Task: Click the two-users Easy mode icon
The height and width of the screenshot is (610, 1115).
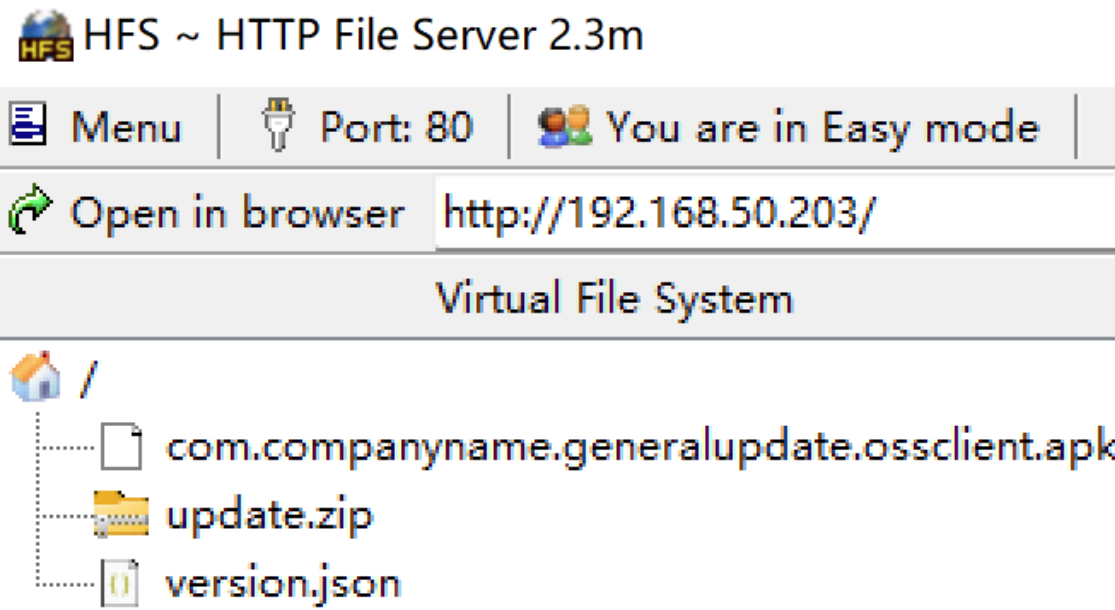Action: click(x=565, y=127)
